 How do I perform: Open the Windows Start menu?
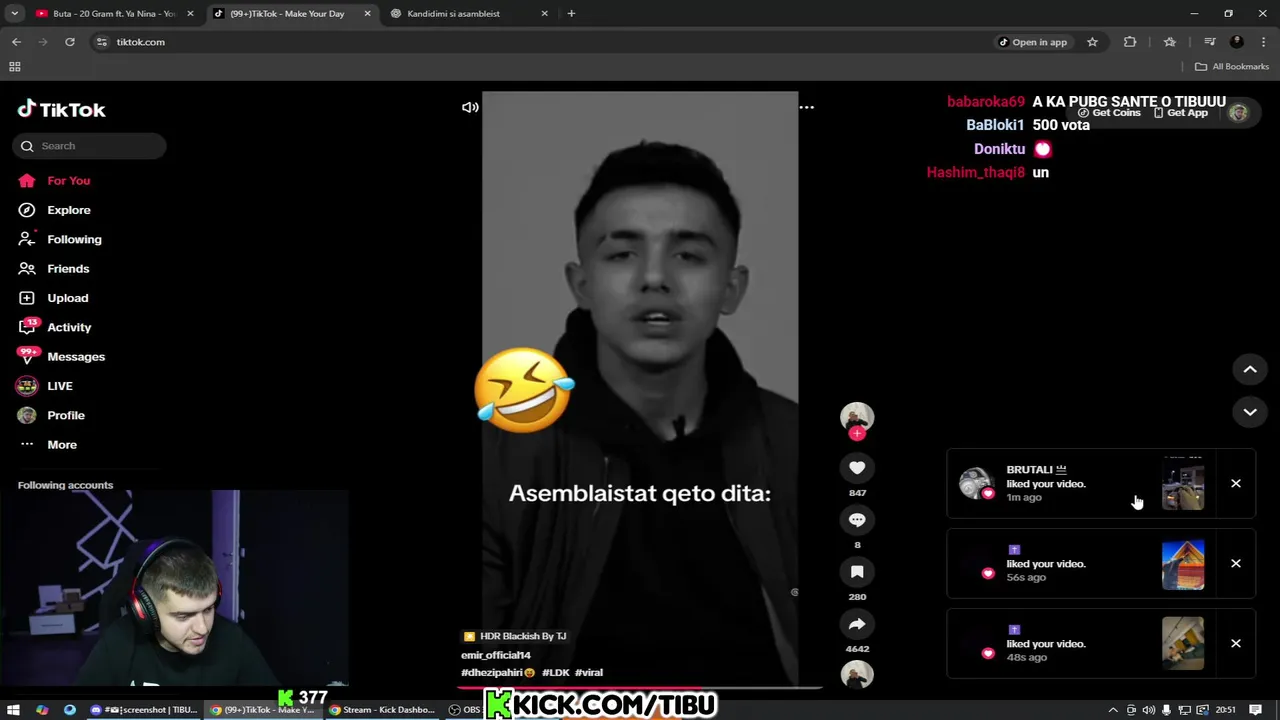click(x=14, y=710)
